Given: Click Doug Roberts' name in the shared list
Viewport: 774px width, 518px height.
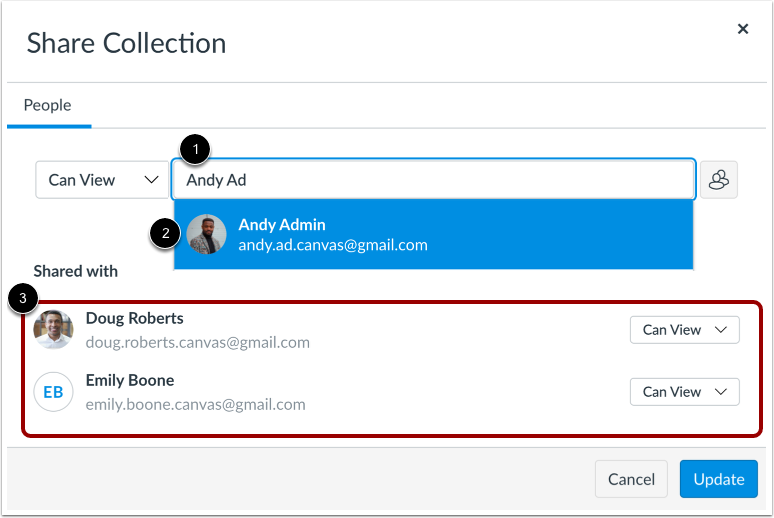Looking at the screenshot, I should click(134, 319).
